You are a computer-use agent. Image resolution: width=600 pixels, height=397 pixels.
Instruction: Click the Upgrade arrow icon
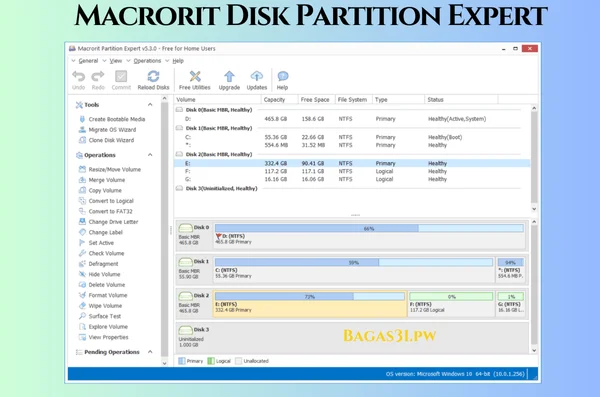(x=229, y=77)
